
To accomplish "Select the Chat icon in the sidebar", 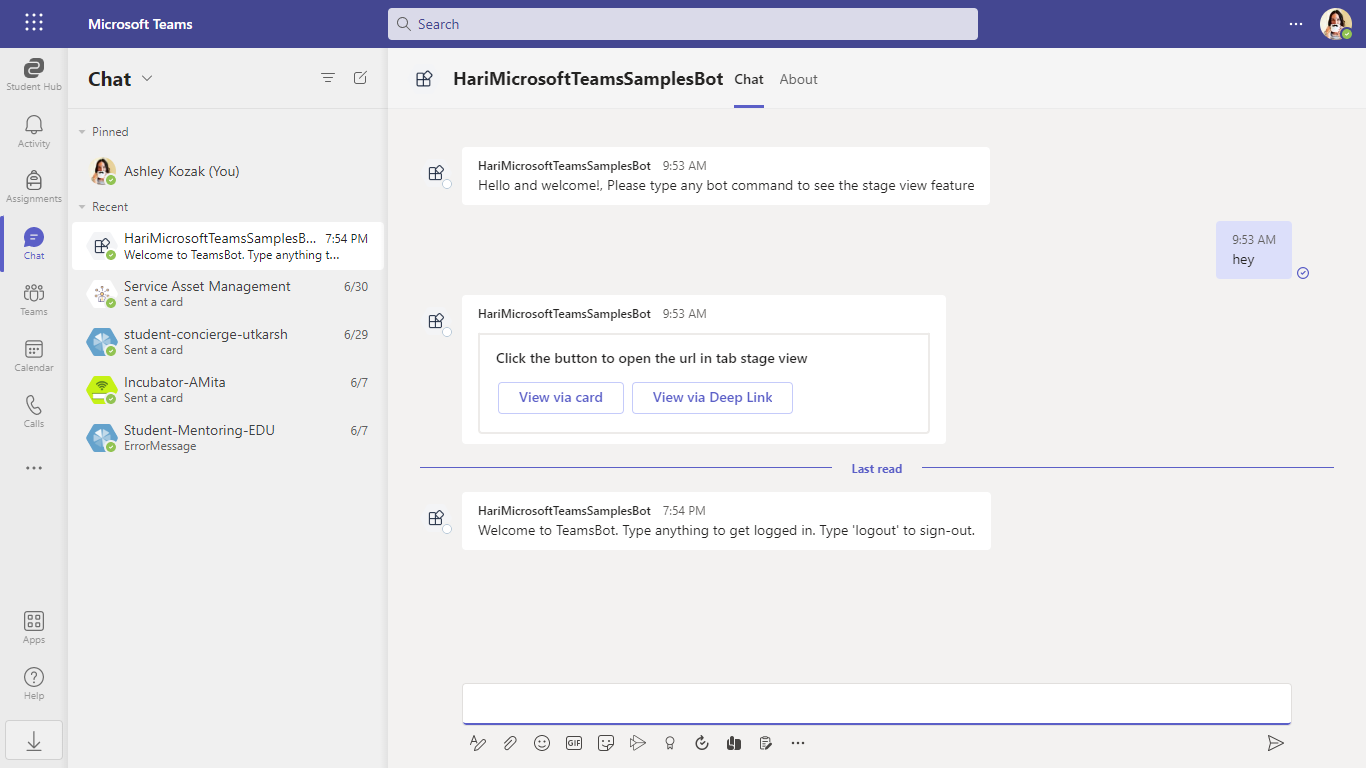I will [34, 243].
